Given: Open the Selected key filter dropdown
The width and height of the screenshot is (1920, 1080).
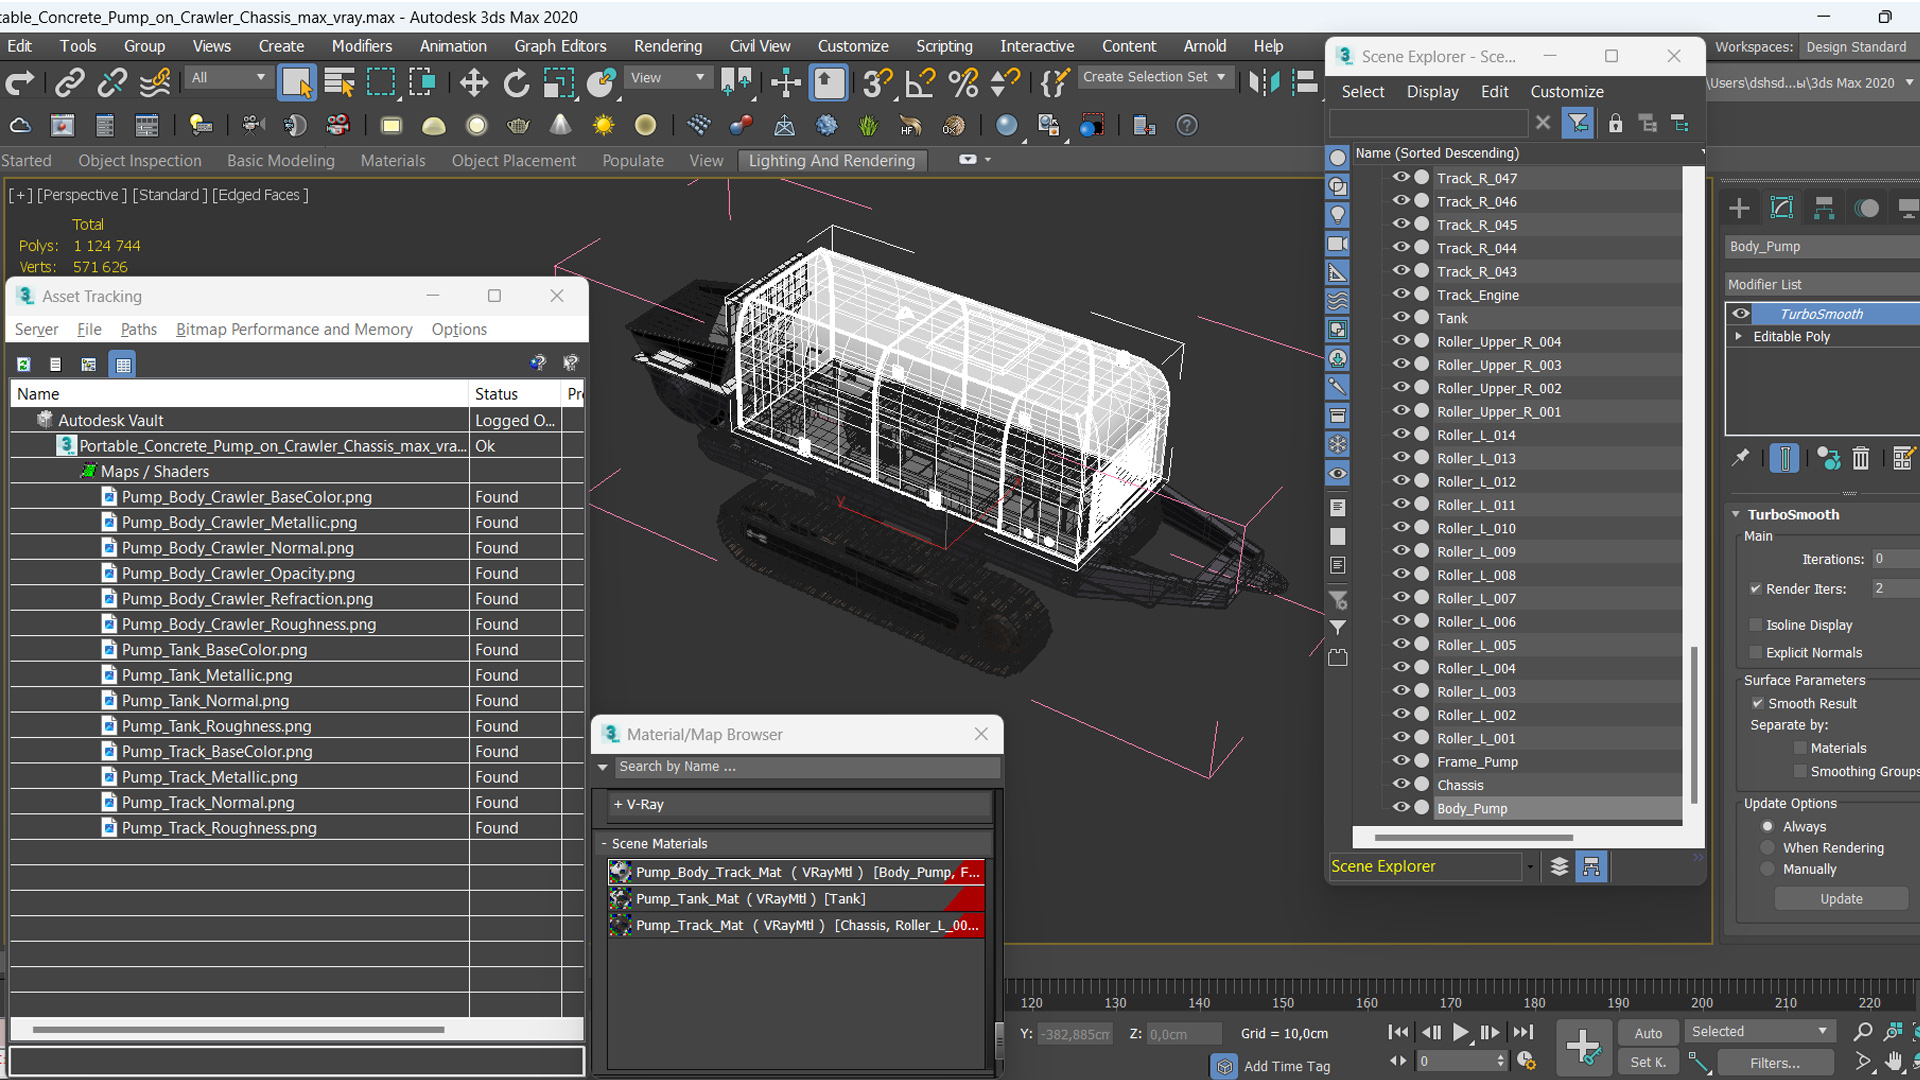Looking at the screenshot, I should point(1760,1032).
